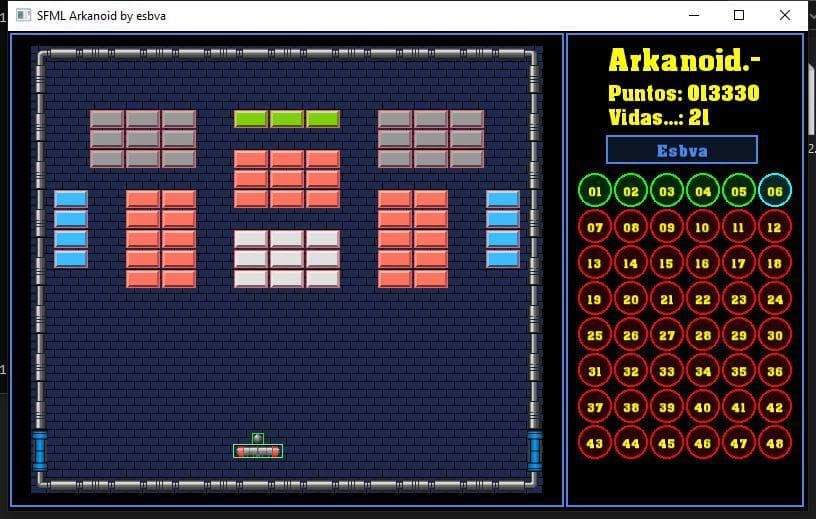Pick level 33 circle

667,371
